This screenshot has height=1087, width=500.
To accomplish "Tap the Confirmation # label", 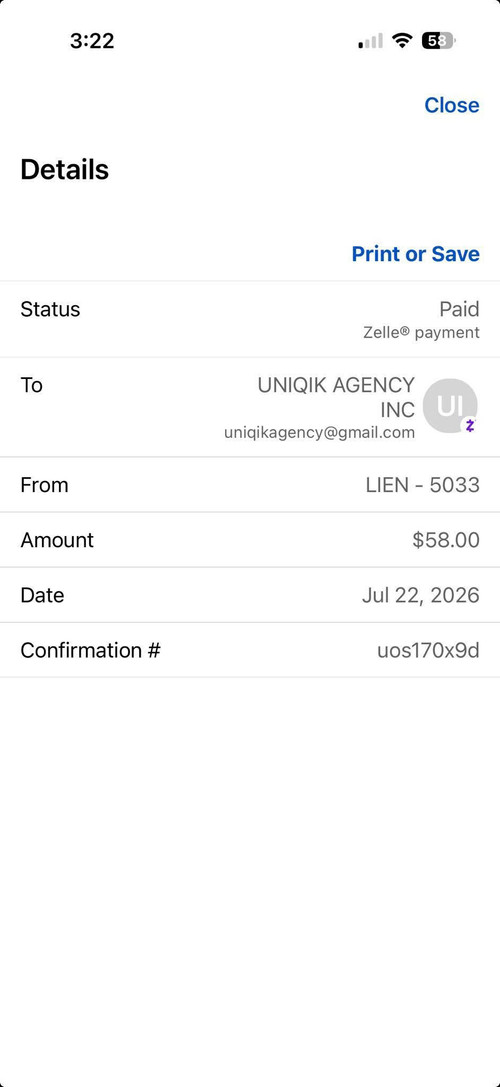I will (90, 651).
